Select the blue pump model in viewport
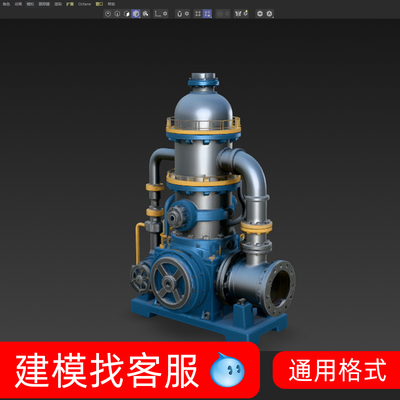The width and height of the screenshot is (400, 400). 212,207
